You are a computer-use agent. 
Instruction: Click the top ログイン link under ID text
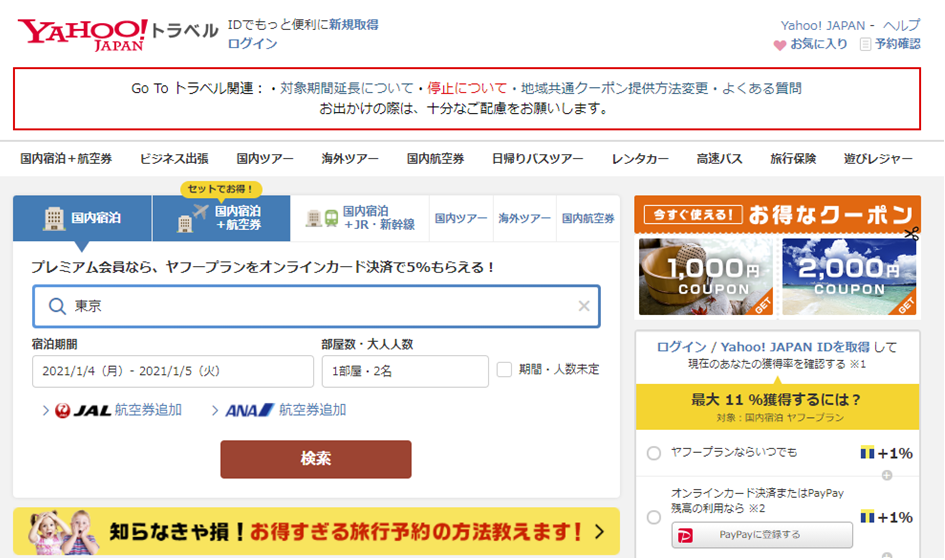pos(253,44)
